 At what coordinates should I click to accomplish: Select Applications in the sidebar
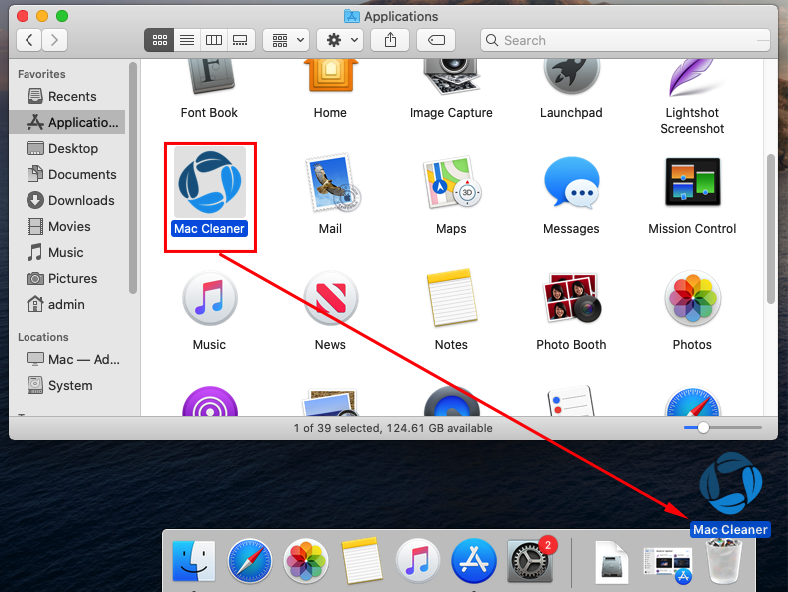coord(67,122)
